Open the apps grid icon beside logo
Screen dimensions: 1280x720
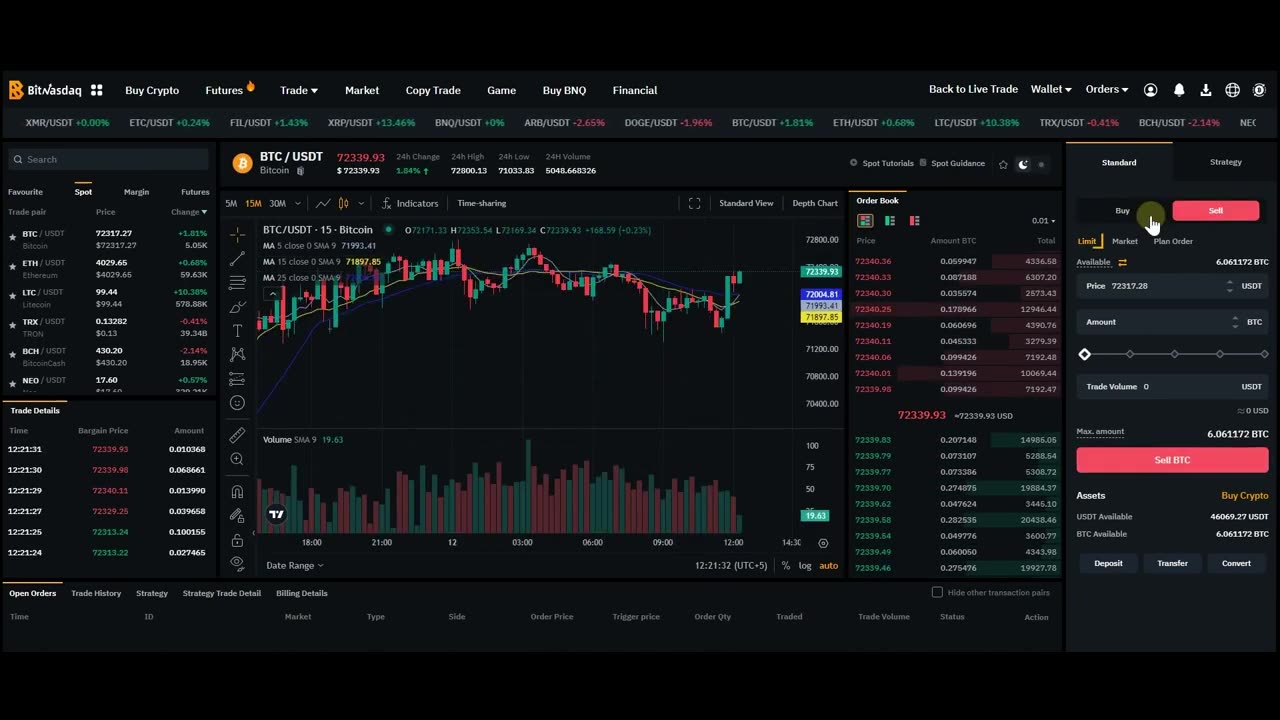(97, 90)
